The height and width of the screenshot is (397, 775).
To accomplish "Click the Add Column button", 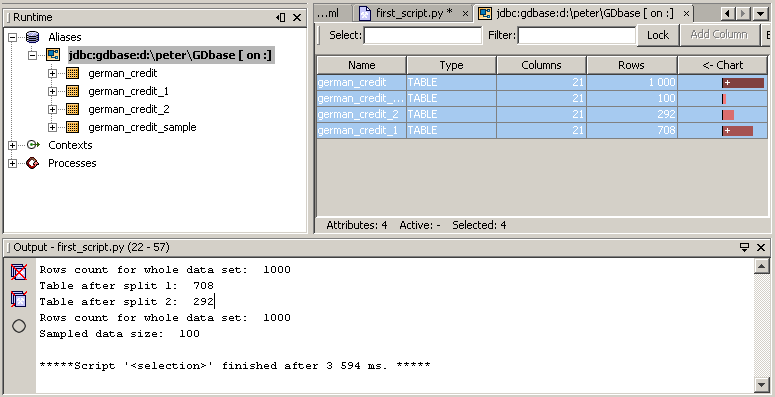I will coord(719,35).
